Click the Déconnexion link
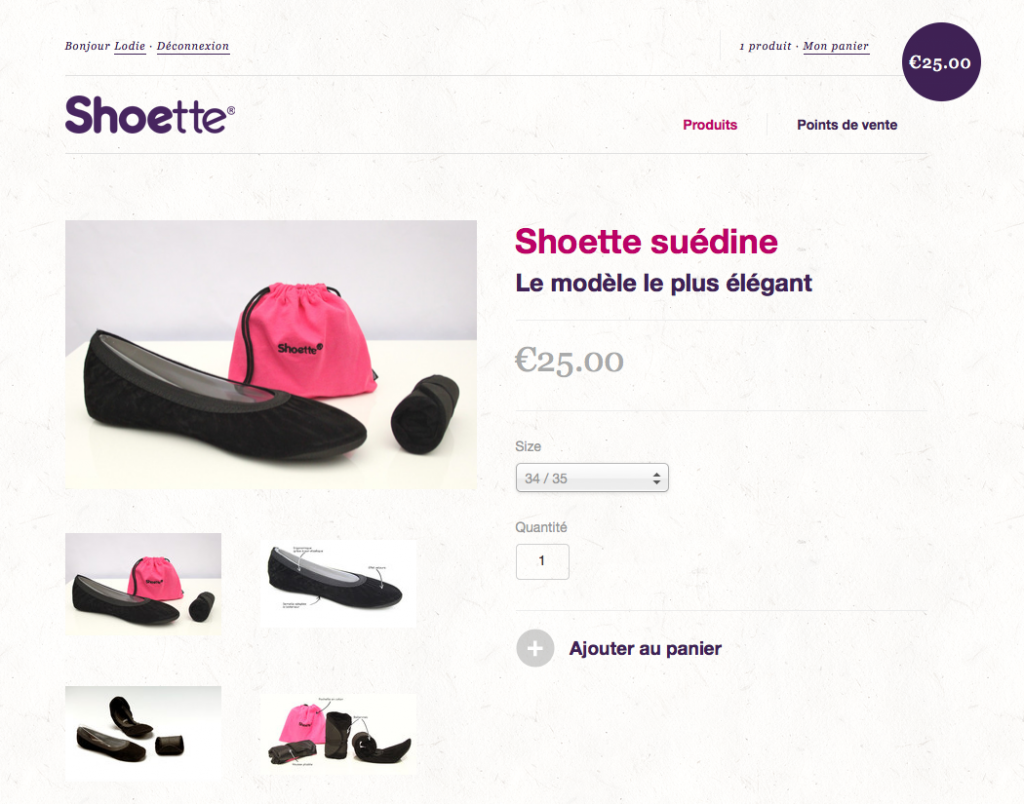This screenshot has width=1024, height=804. [x=193, y=46]
